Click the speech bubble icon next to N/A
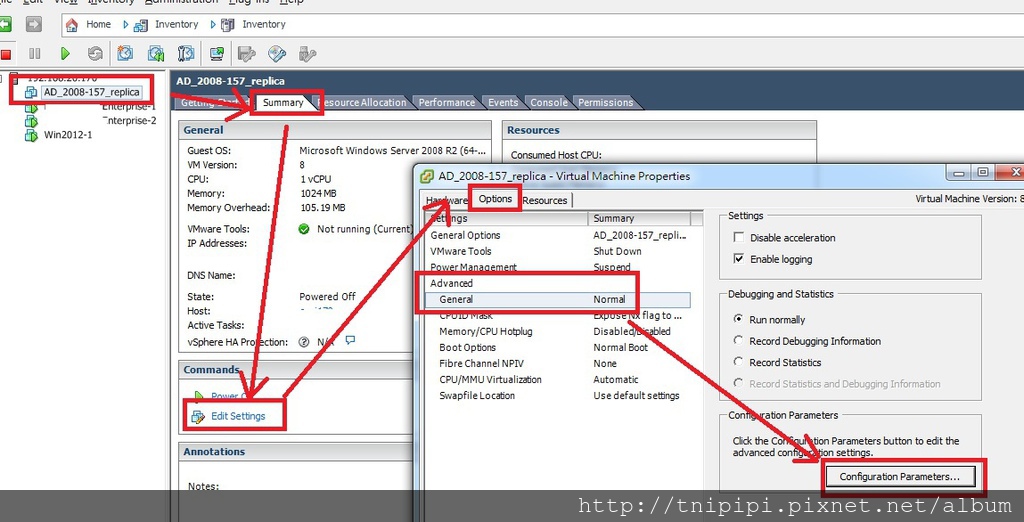 350,340
